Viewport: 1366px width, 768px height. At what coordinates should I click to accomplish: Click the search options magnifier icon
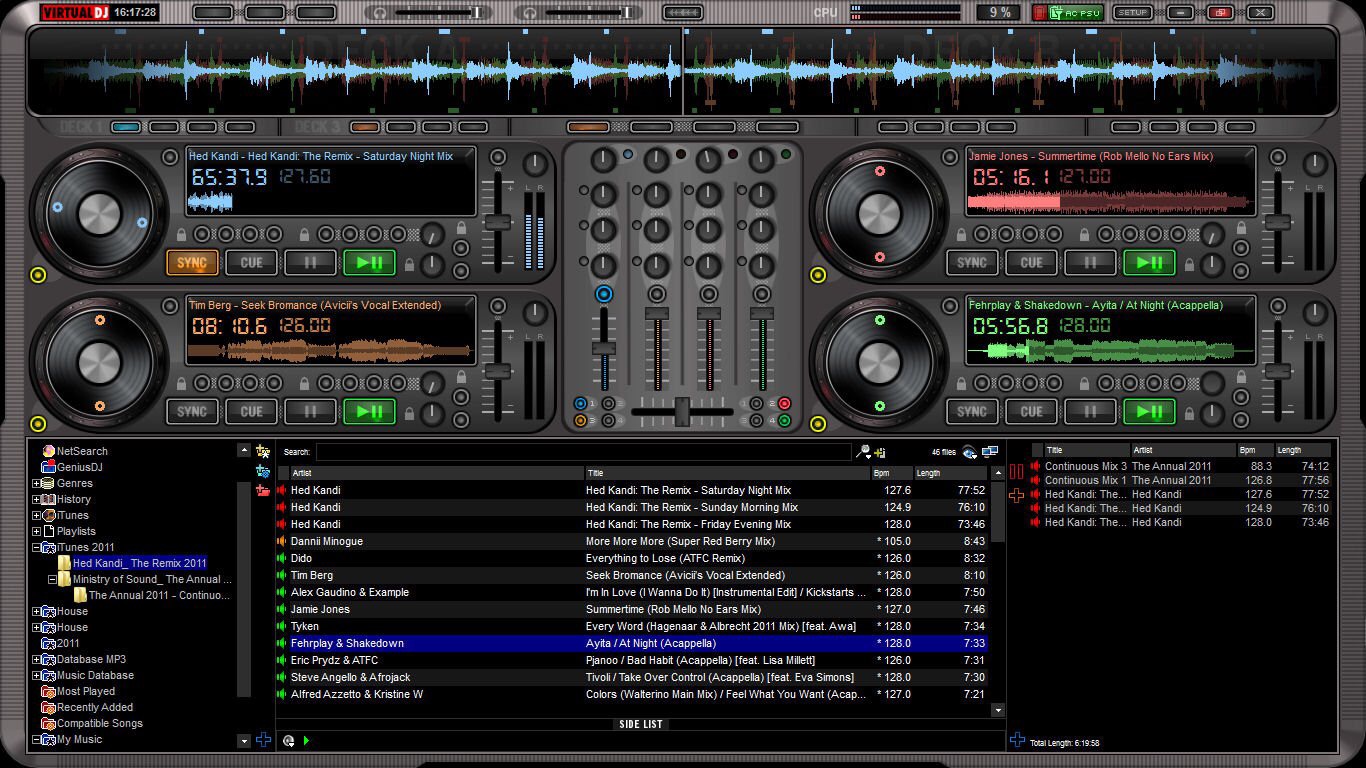(x=864, y=452)
